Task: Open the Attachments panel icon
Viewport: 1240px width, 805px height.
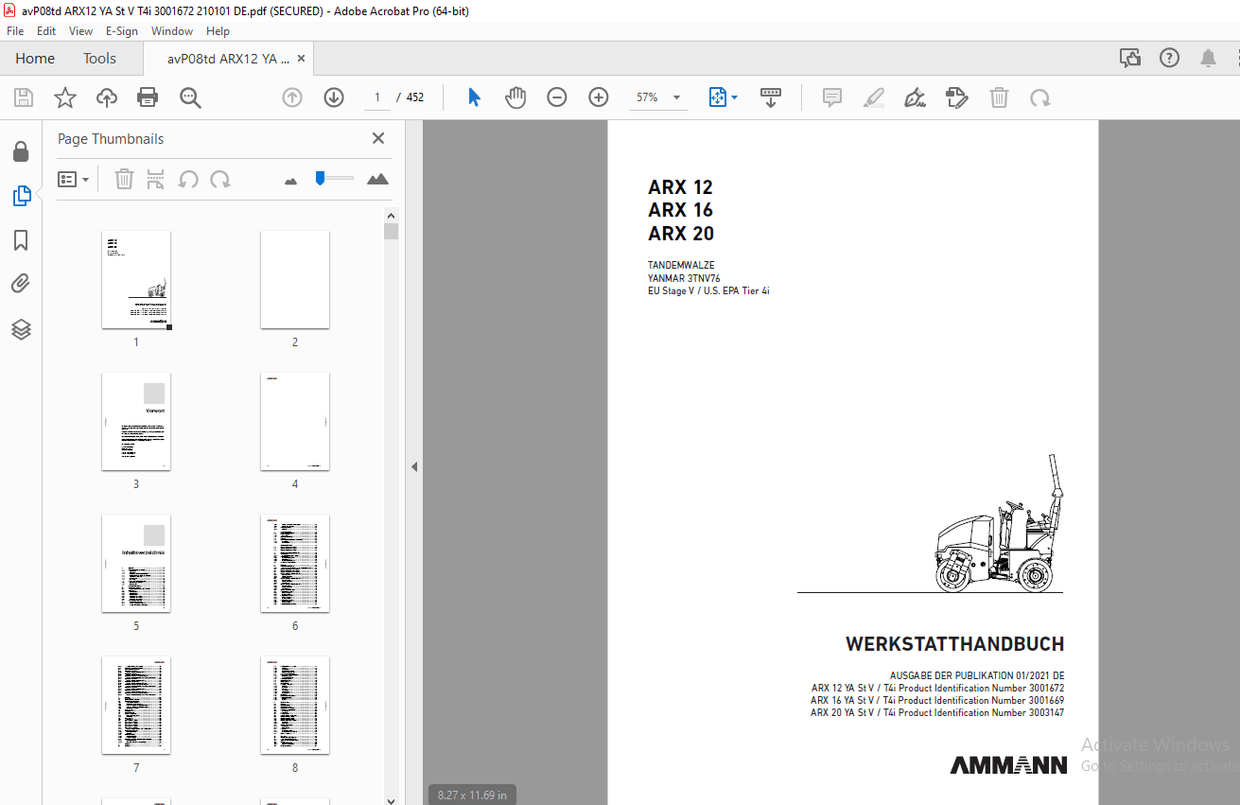Action: click(21, 283)
